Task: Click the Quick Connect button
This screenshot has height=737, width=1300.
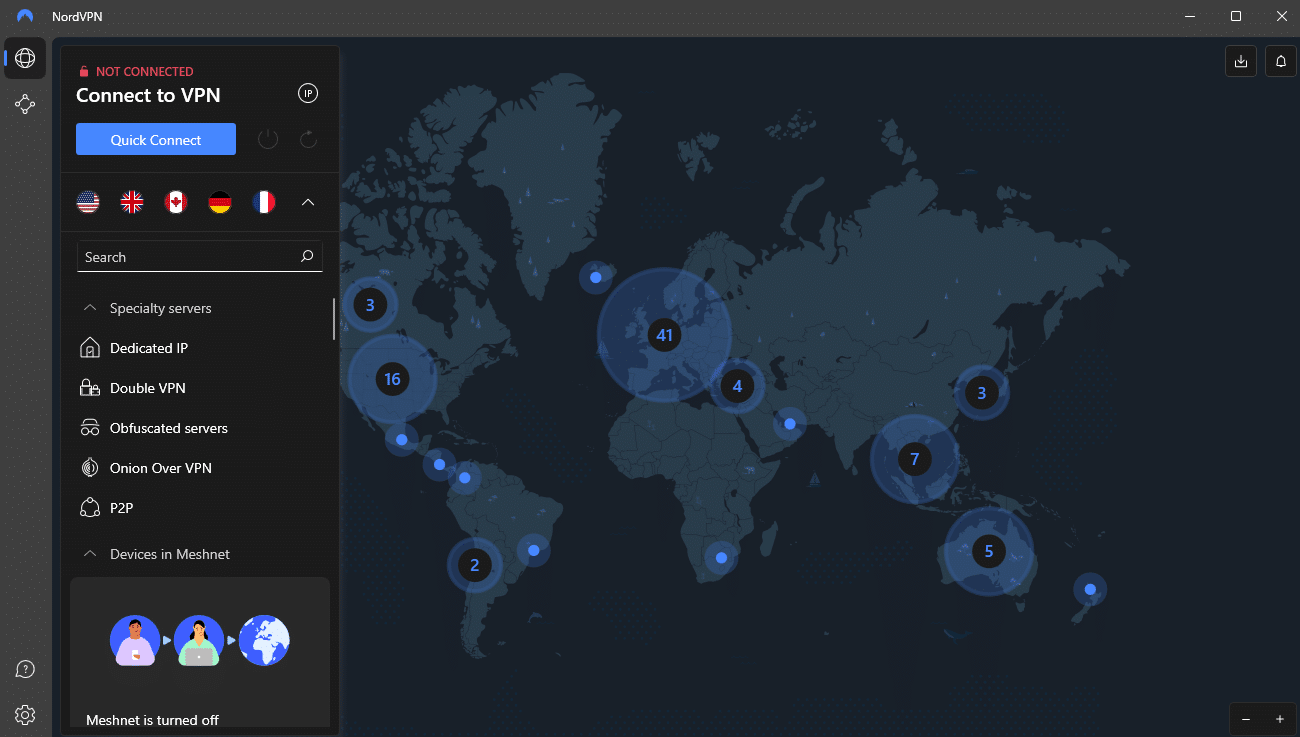Action: pos(156,139)
